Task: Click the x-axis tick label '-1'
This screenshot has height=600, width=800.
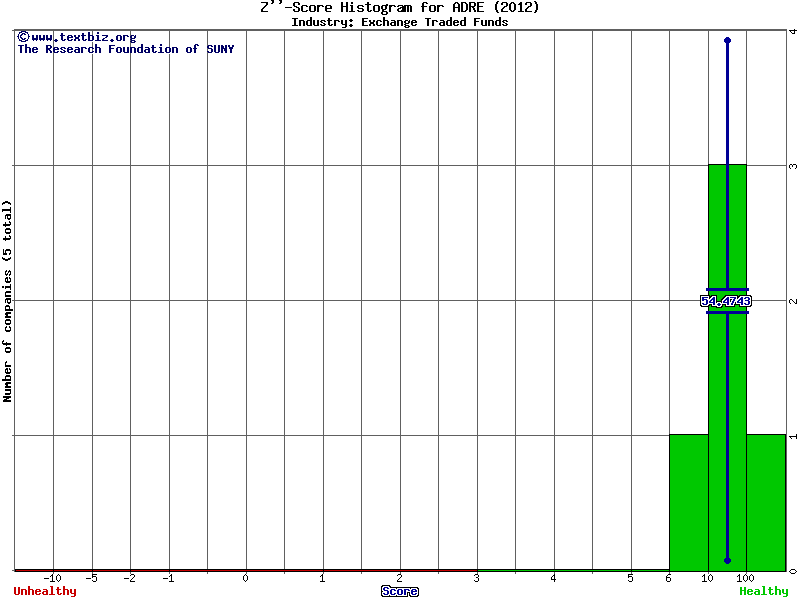Action: tap(168, 578)
